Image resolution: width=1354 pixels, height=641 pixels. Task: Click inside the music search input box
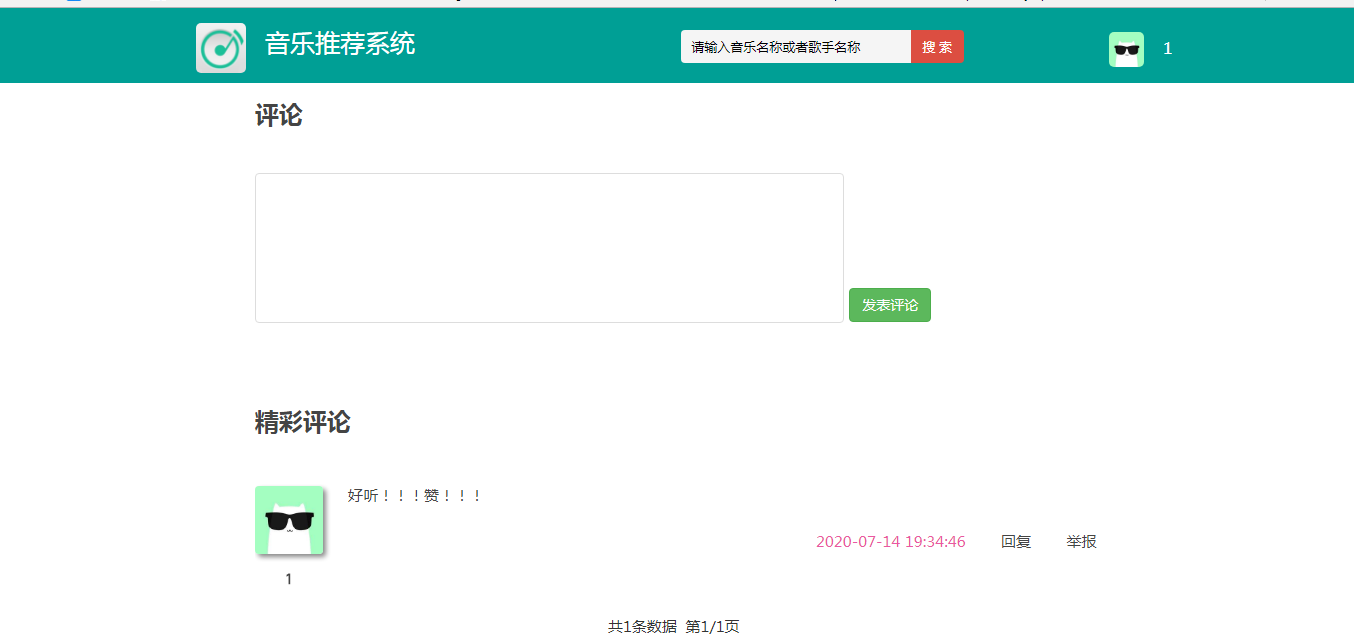(x=795, y=46)
